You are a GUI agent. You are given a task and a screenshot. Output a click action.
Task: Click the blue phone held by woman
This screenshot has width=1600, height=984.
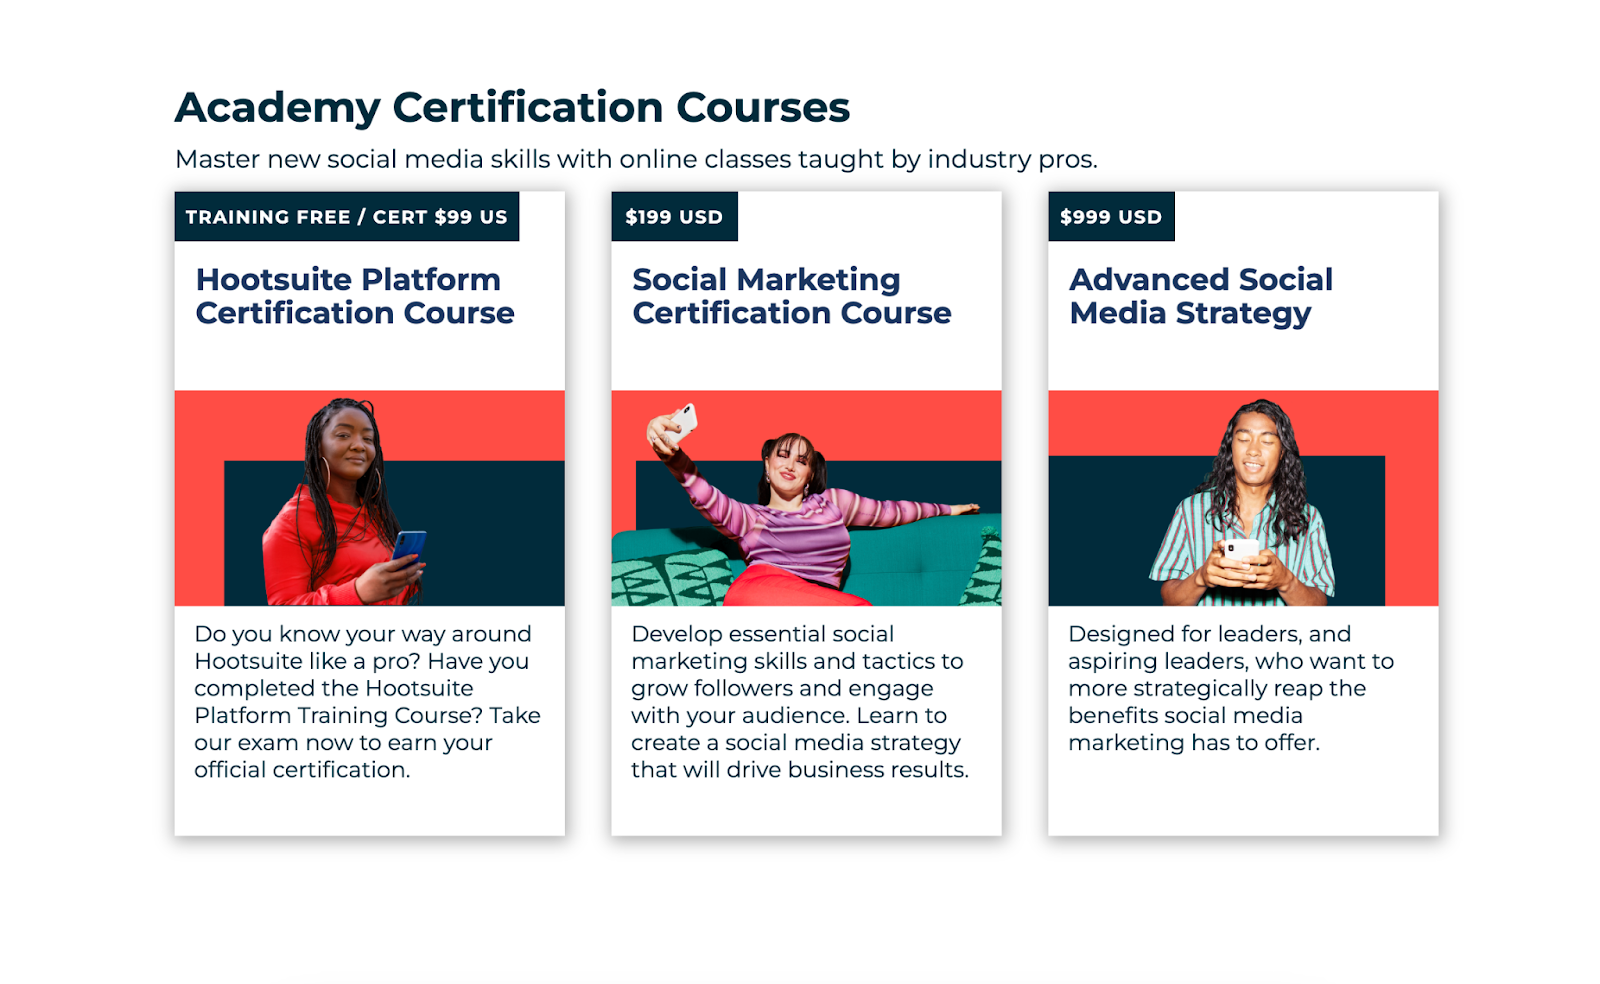pyautogui.click(x=409, y=547)
